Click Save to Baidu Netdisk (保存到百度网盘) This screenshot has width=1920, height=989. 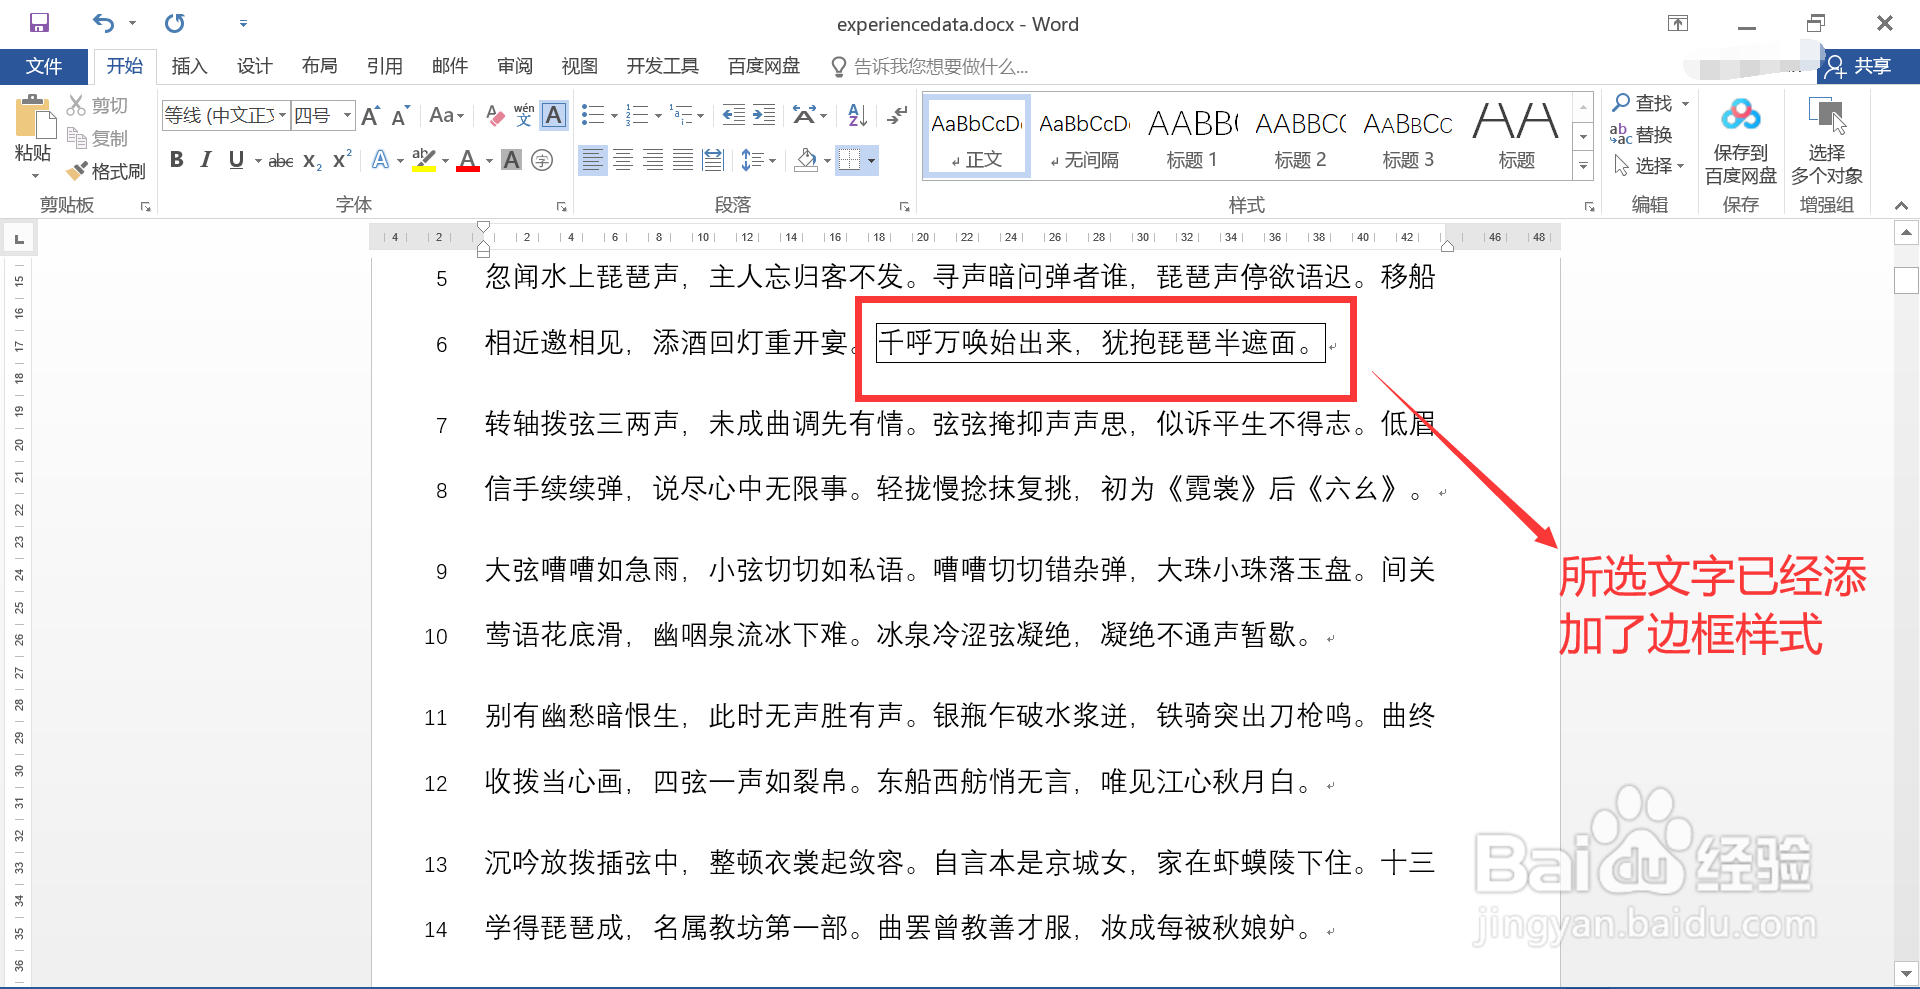coord(1740,140)
